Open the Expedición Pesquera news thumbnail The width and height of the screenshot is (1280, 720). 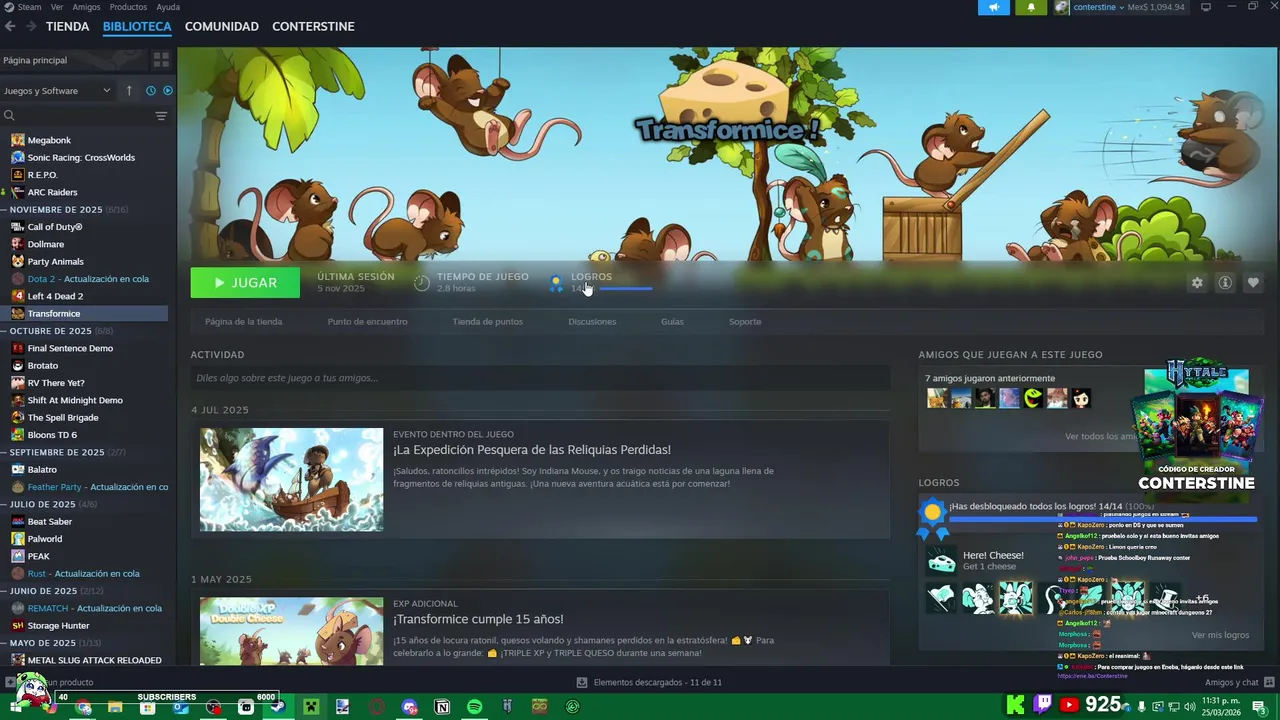click(x=291, y=480)
